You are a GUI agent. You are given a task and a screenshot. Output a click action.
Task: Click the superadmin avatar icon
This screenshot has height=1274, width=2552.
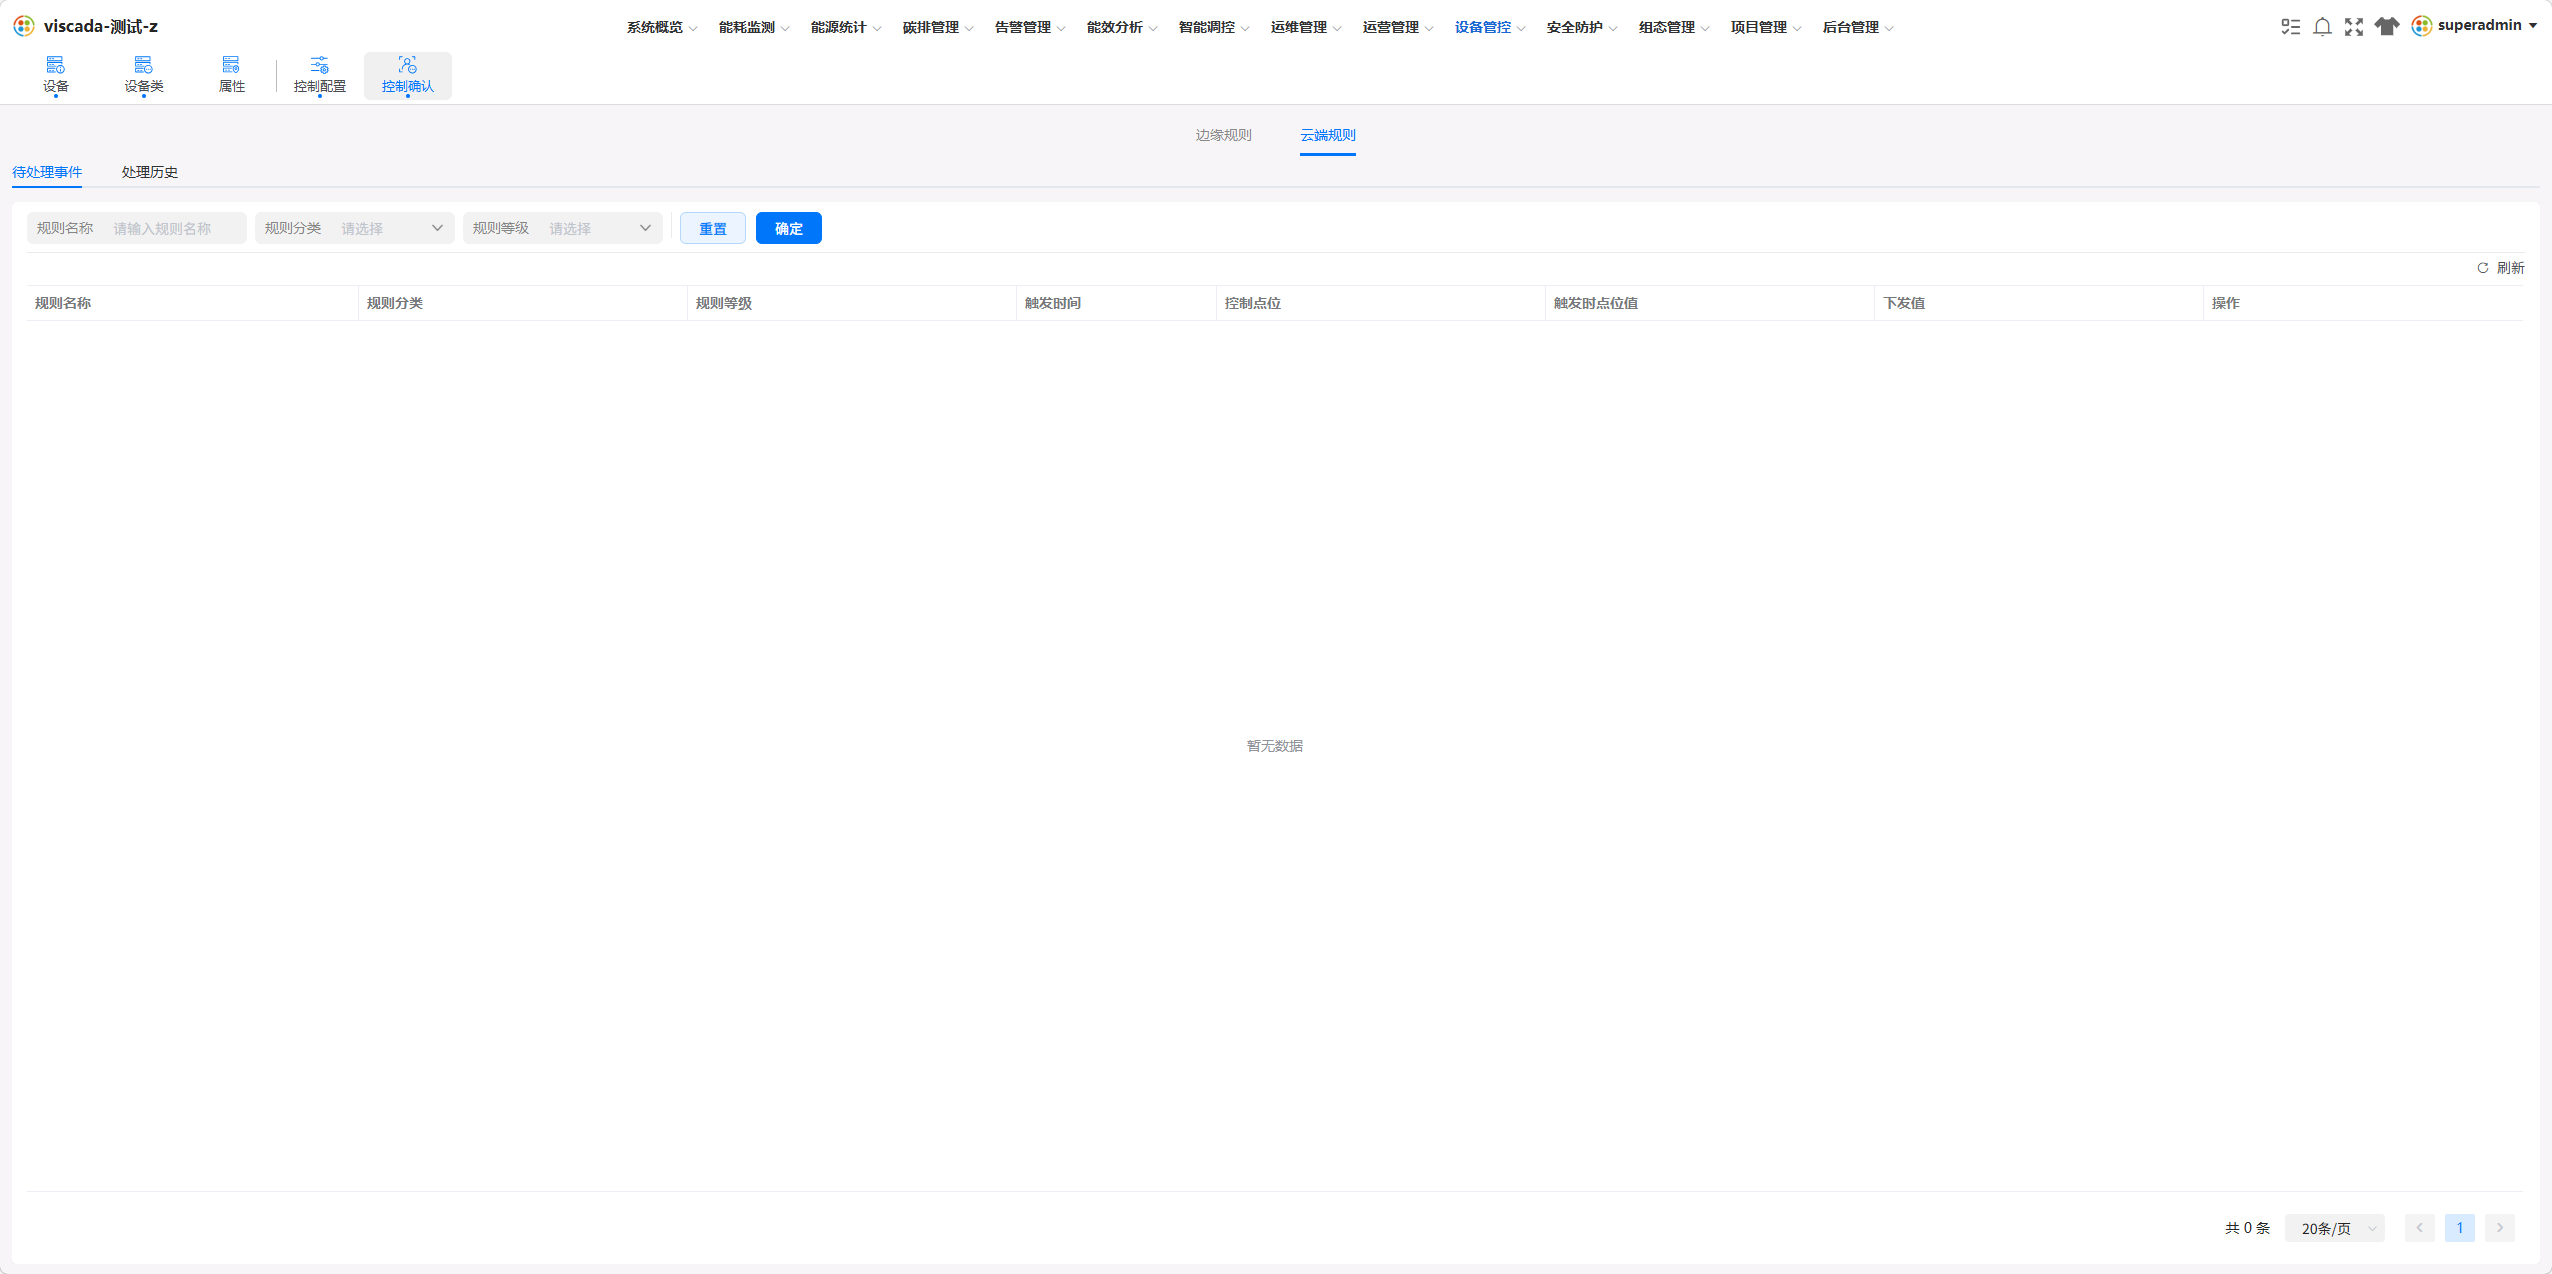coord(2422,26)
